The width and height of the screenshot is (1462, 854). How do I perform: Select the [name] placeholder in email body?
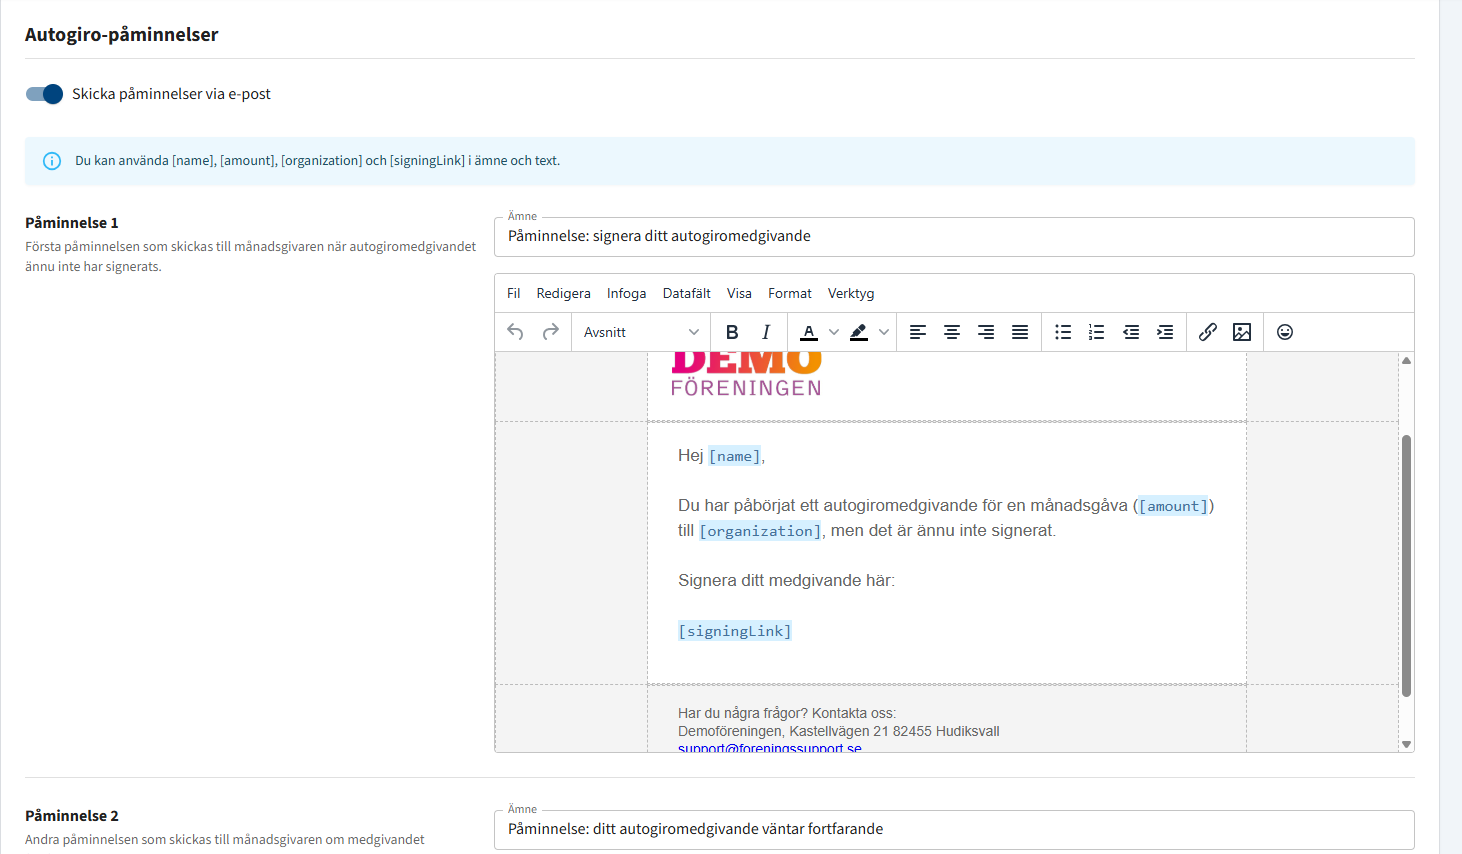coord(735,456)
